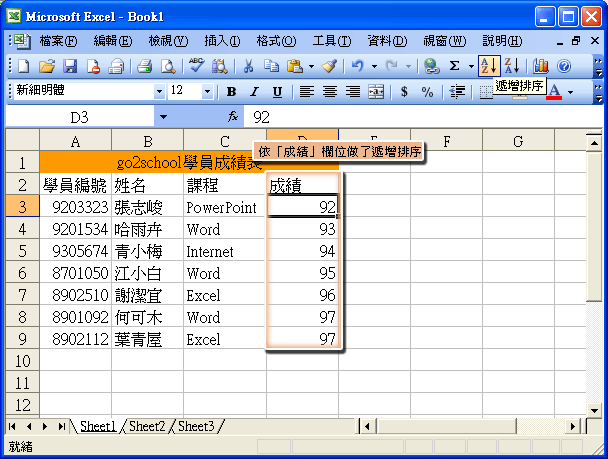
Task: Click the Select All corner button
Action: pyautogui.click(x=22, y=140)
